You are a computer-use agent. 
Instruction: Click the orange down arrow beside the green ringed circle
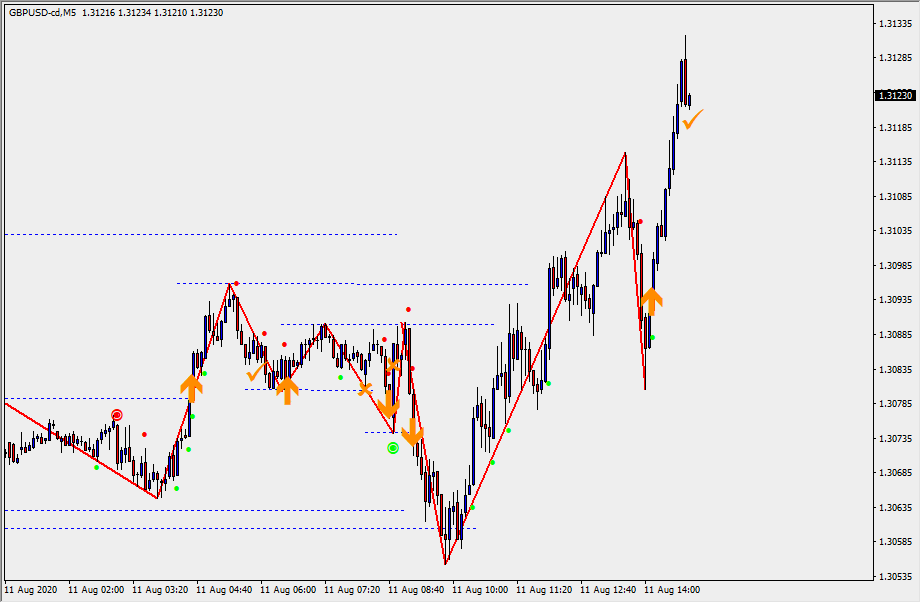tap(412, 435)
